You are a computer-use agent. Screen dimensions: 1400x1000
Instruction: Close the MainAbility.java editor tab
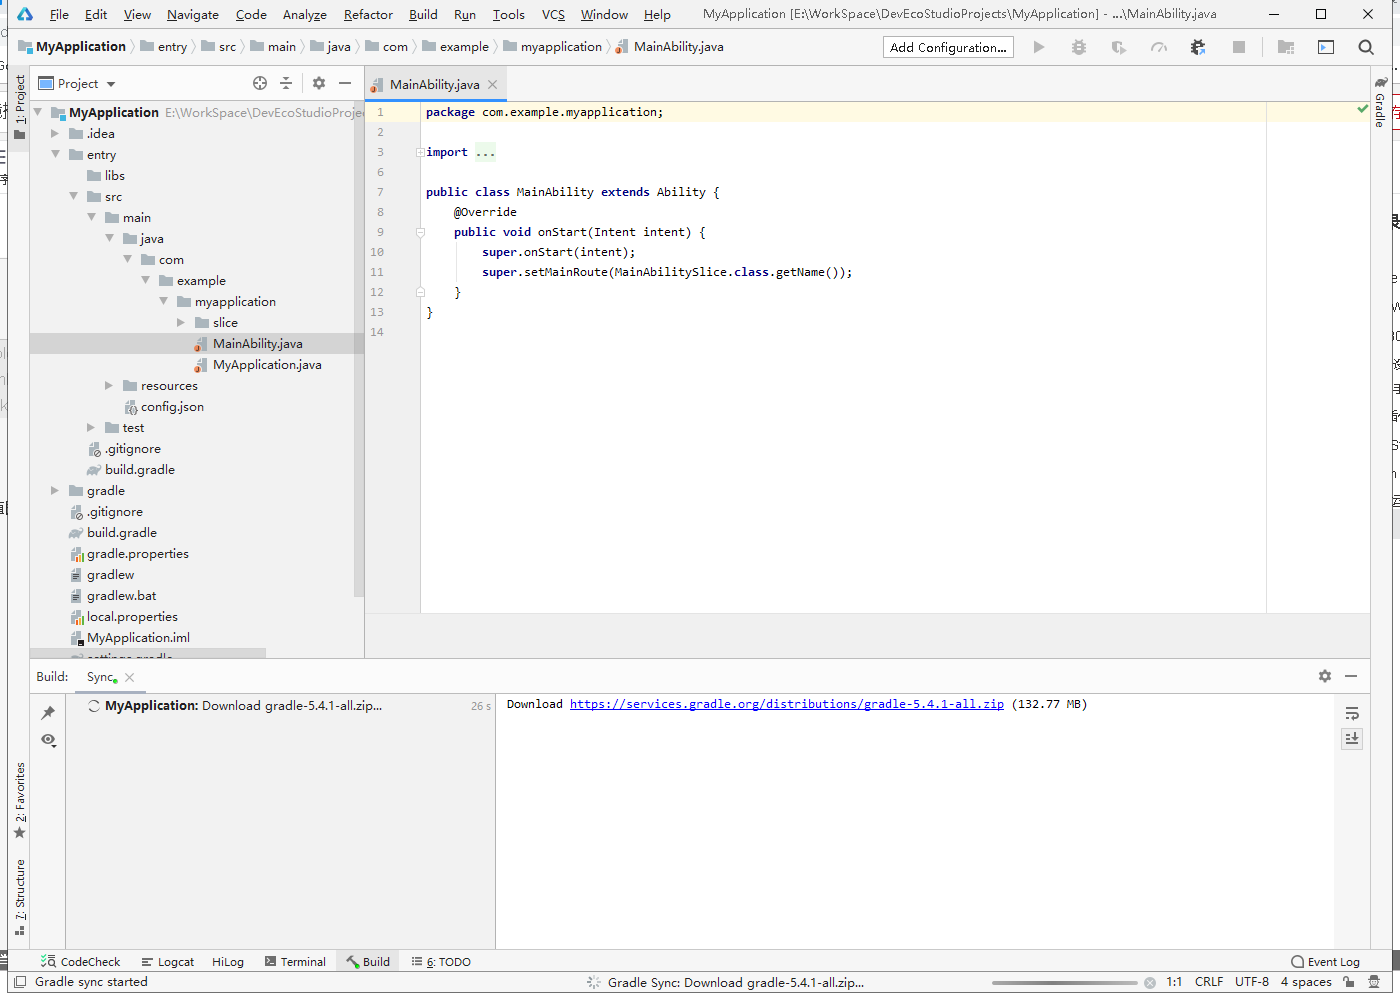492,84
